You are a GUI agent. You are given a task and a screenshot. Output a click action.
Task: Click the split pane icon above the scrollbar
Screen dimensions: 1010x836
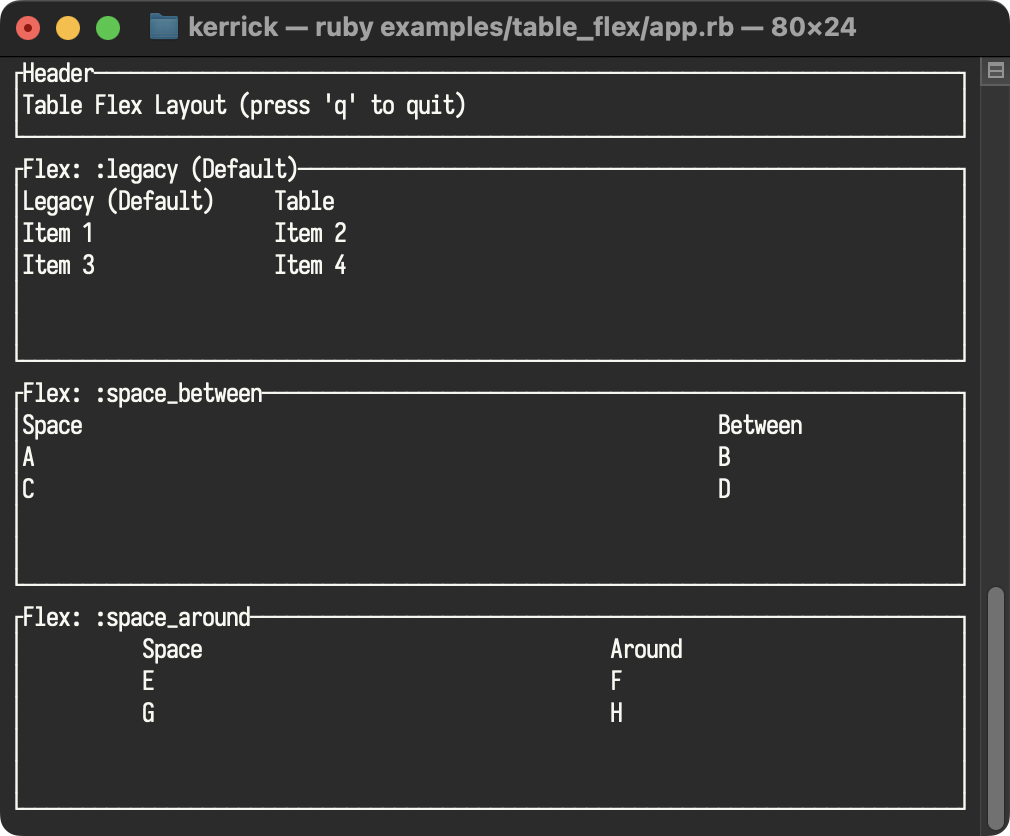pyautogui.click(x=995, y=70)
